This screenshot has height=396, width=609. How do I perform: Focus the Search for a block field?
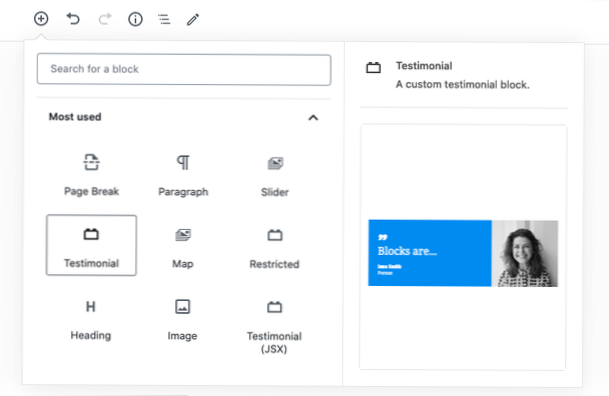[x=184, y=69]
